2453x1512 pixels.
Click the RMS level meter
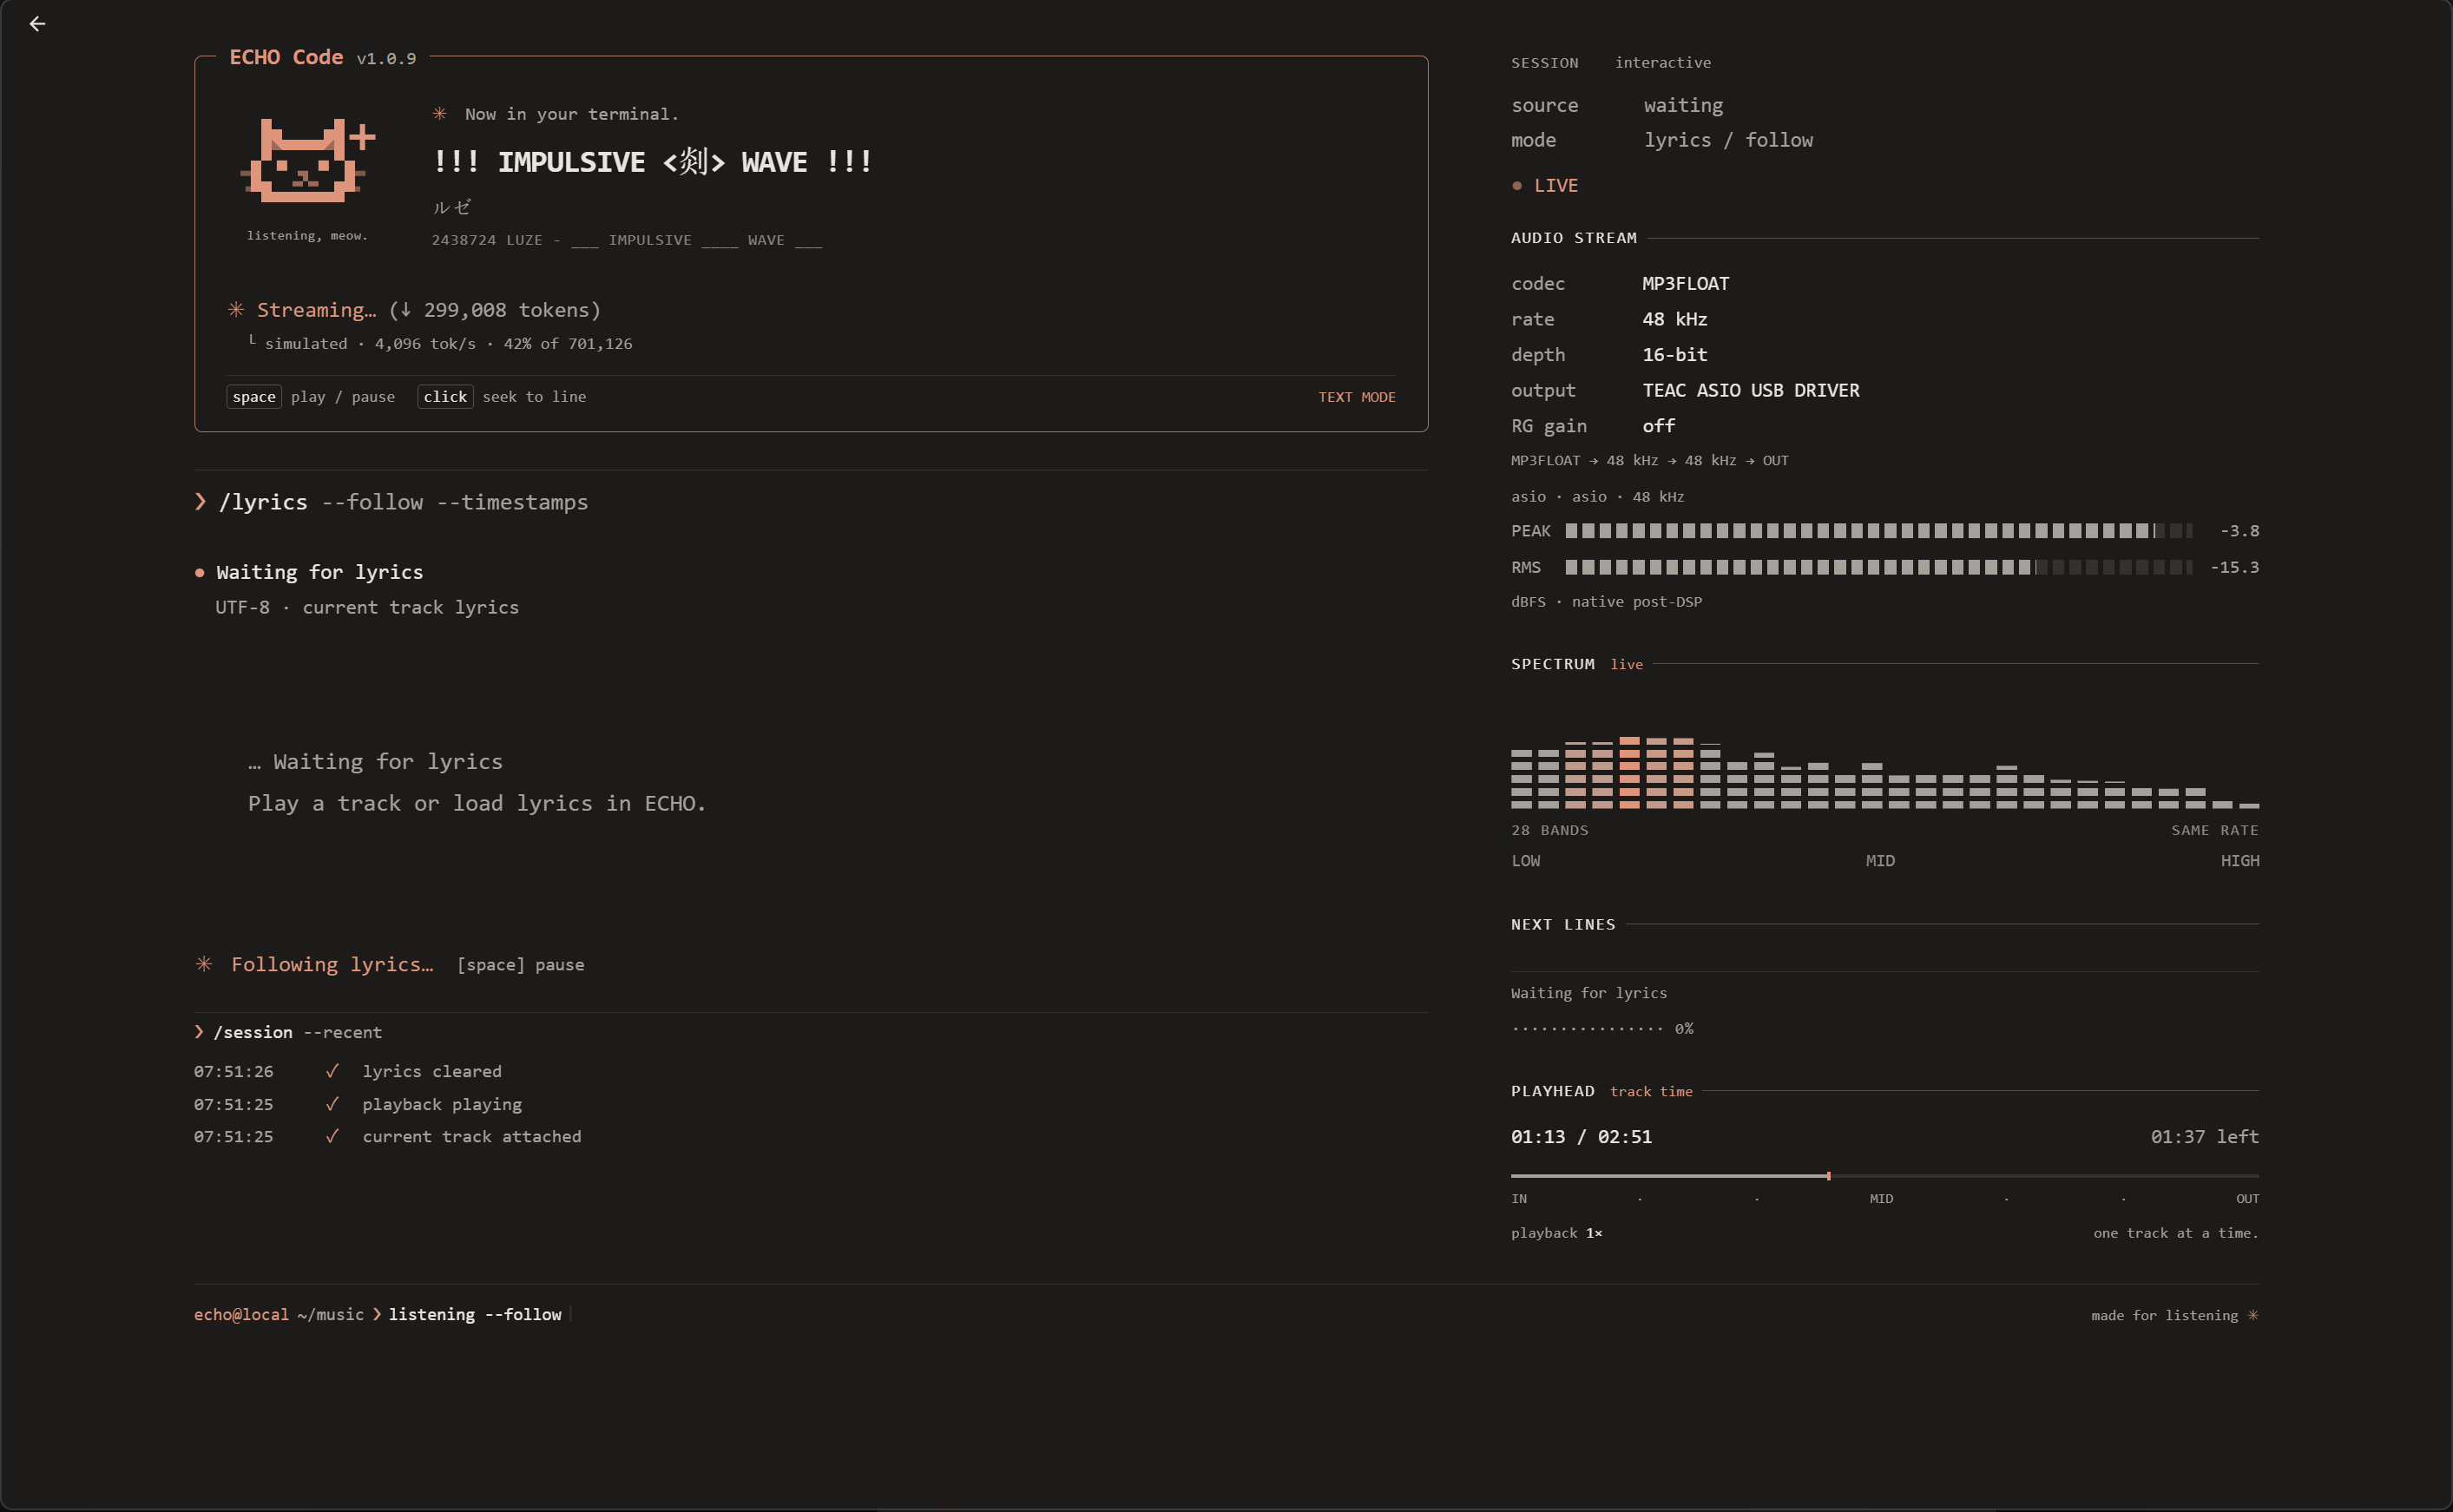coord(1878,567)
